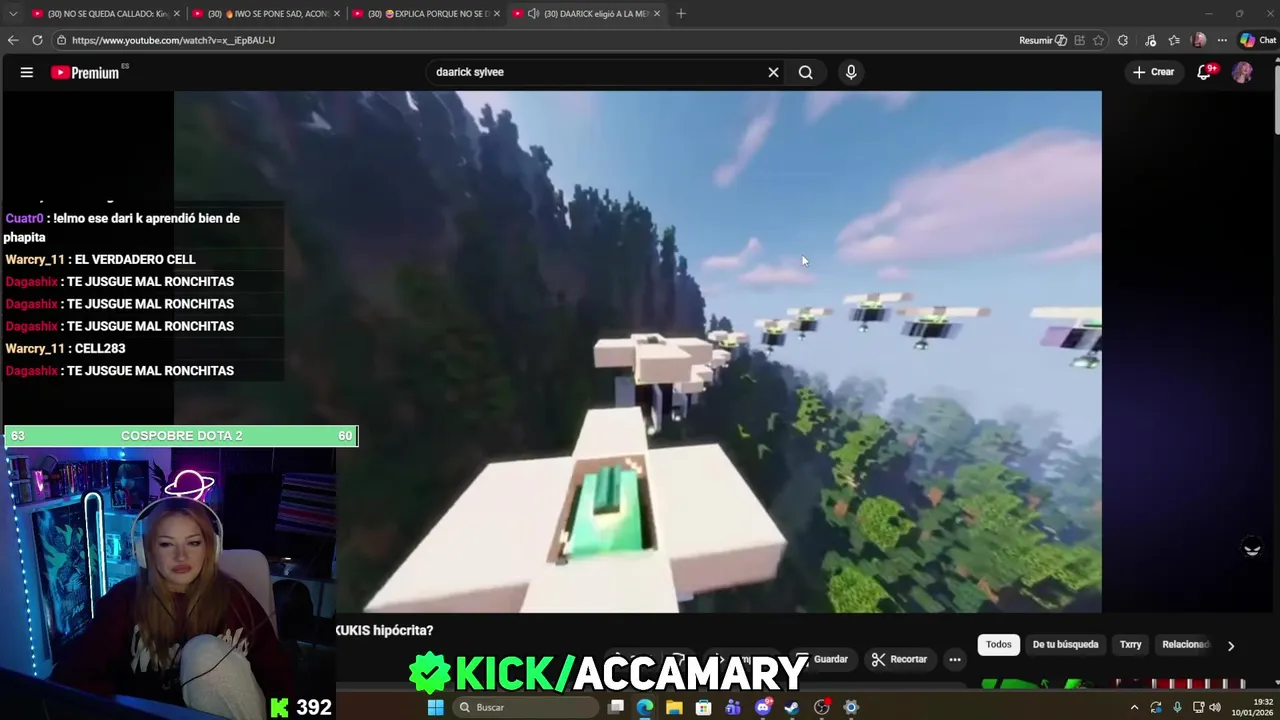Image resolution: width=1280 pixels, height=720 pixels.
Task: Click the video player area
Action: [638, 351]
